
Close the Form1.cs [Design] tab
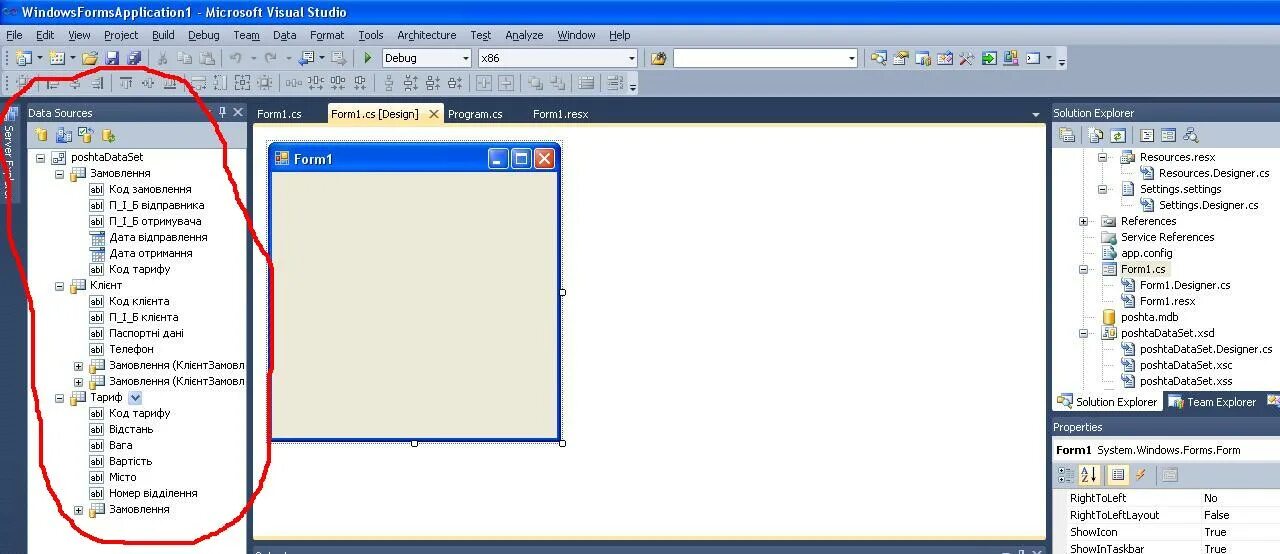(x=434, y=114)
